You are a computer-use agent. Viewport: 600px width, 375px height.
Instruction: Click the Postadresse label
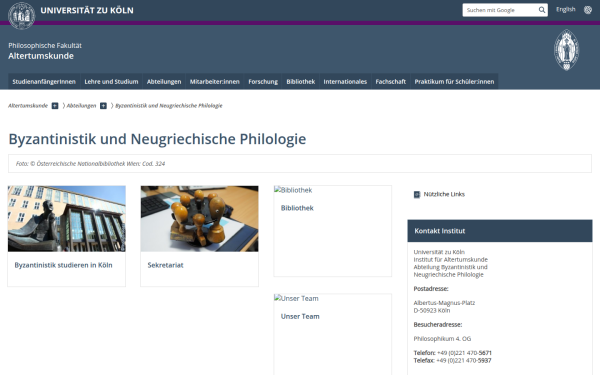431,289
